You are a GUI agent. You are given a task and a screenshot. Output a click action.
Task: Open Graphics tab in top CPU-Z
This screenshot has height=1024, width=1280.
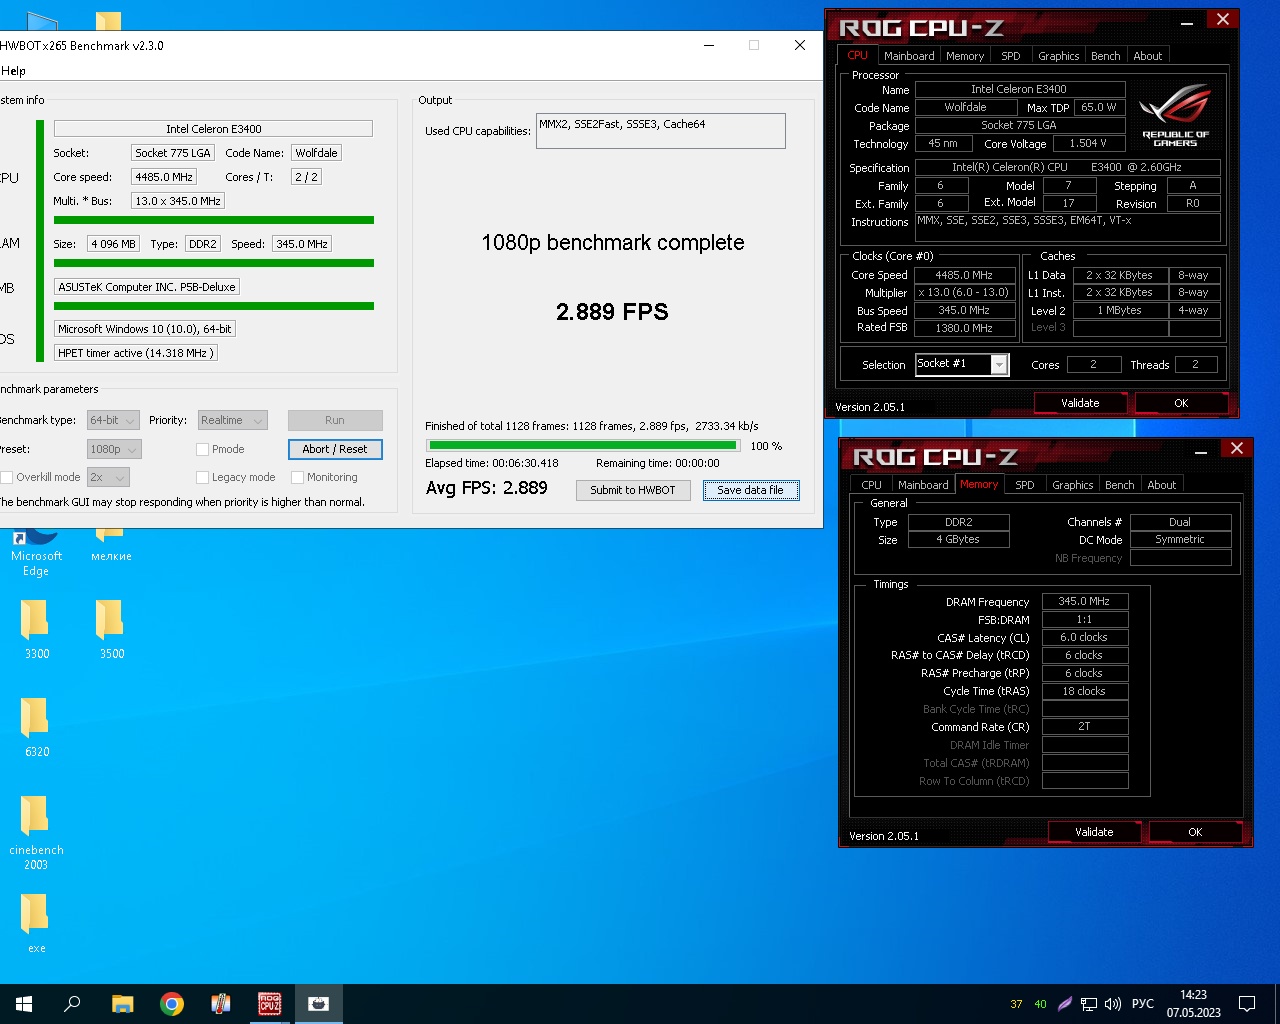click(x=1058, y=56)
